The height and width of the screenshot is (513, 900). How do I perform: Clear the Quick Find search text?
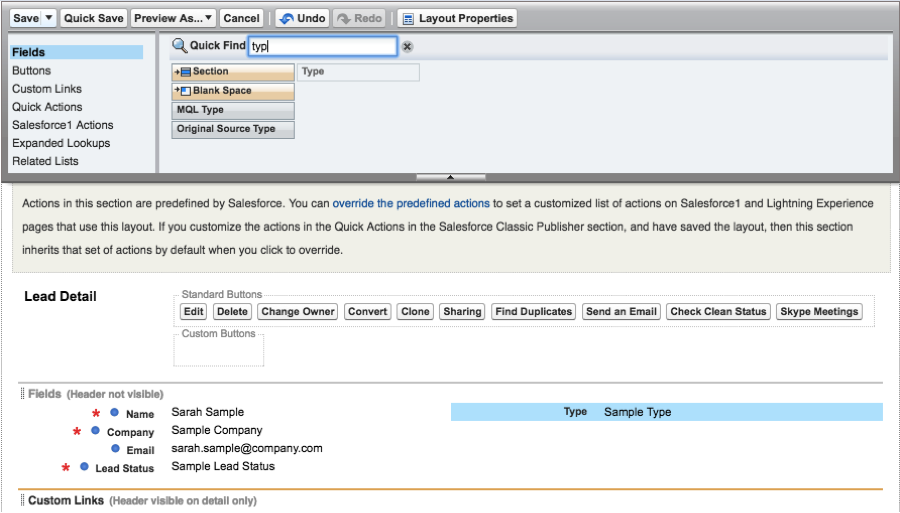coord(407,47)
